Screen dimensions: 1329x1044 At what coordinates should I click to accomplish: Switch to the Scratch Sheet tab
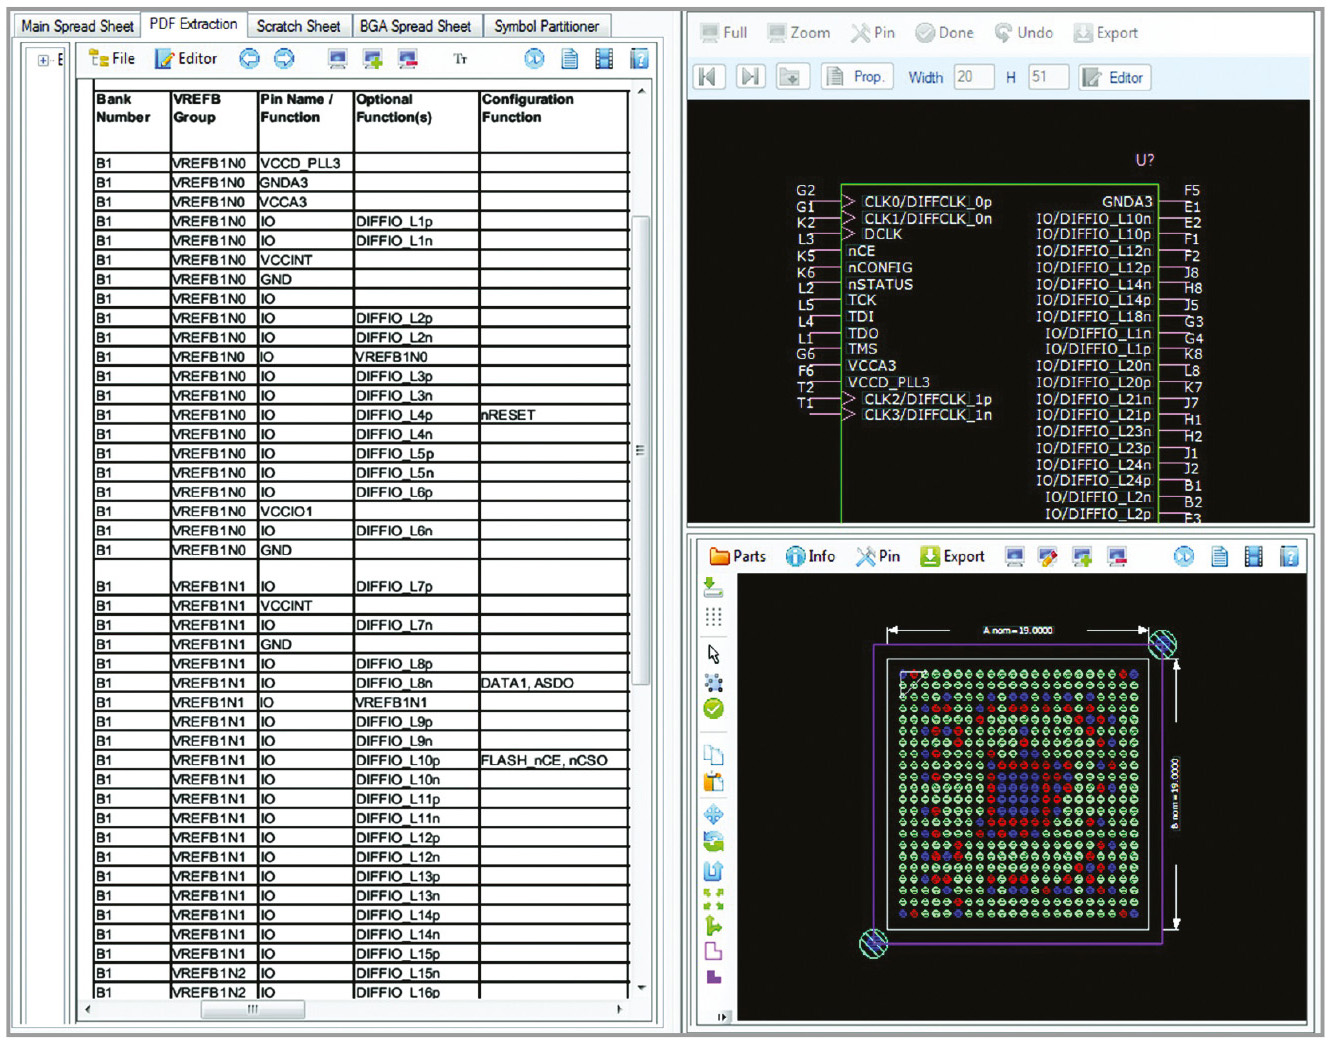point(298,26)
